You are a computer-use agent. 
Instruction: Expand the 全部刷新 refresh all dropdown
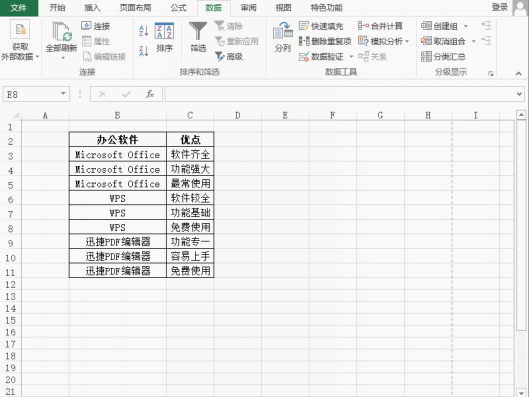[63, 58]
